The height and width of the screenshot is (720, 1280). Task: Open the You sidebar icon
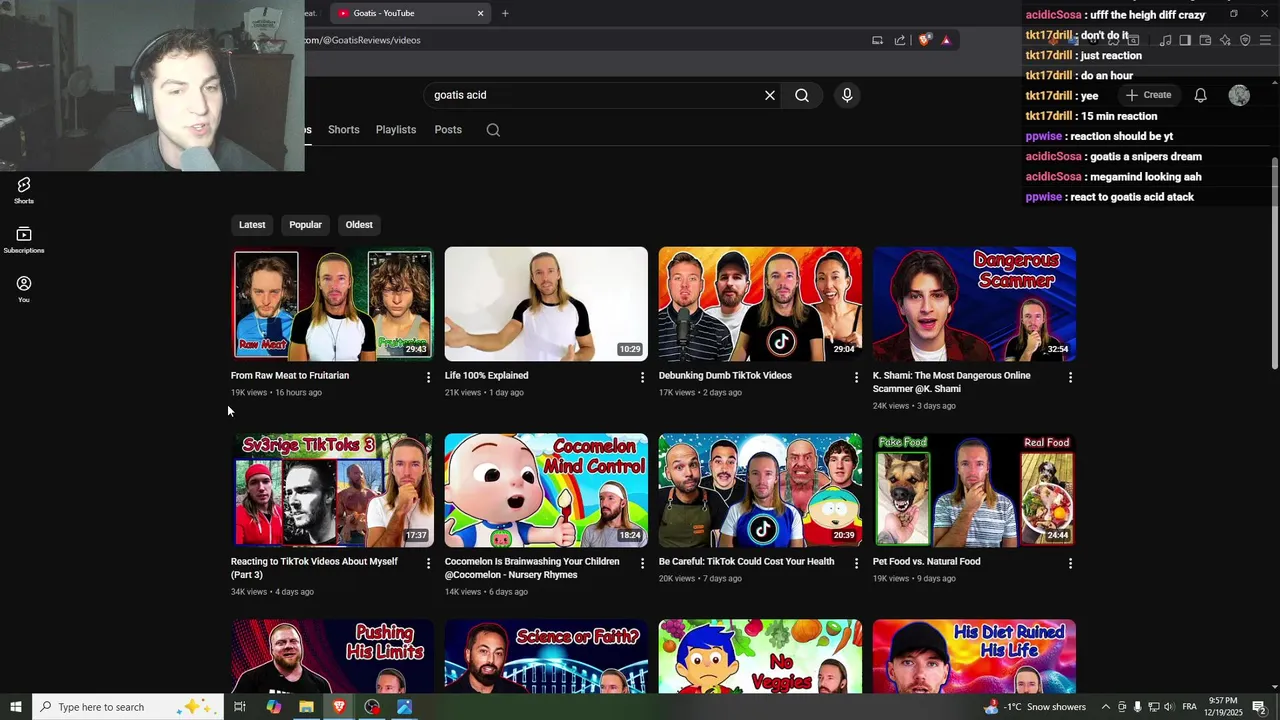point(24,289)
